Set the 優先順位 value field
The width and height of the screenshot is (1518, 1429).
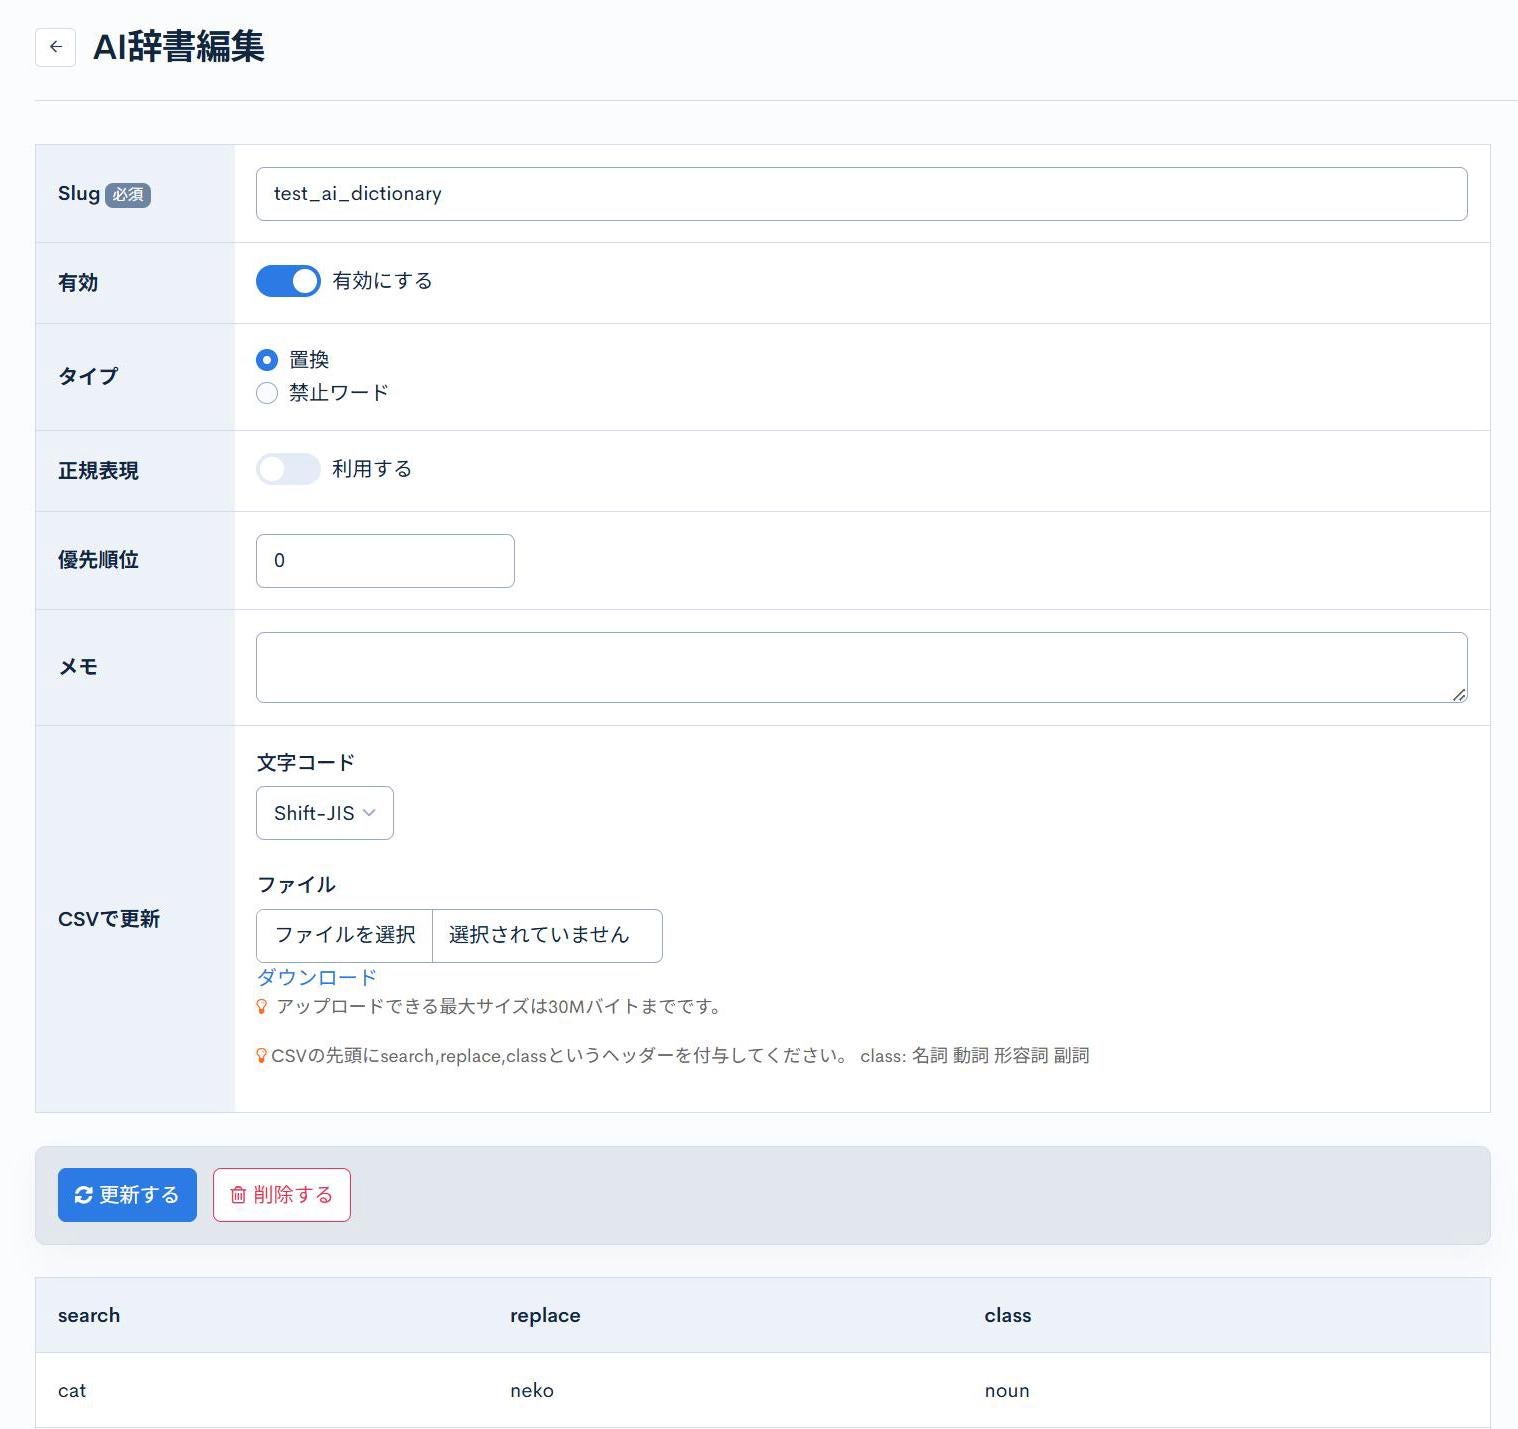384,560
